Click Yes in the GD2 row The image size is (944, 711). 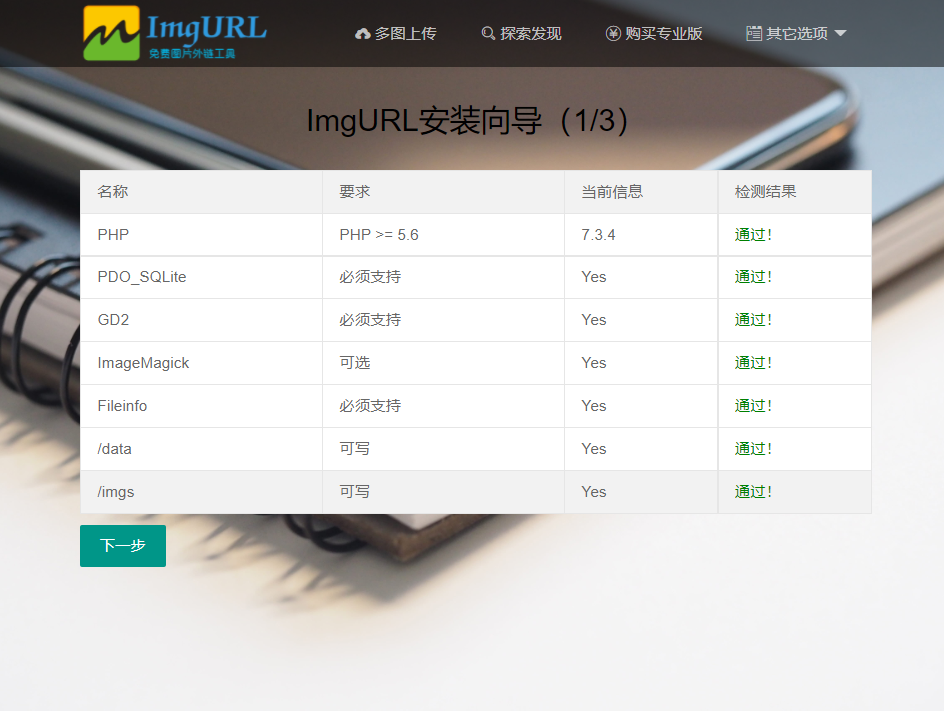594,320
